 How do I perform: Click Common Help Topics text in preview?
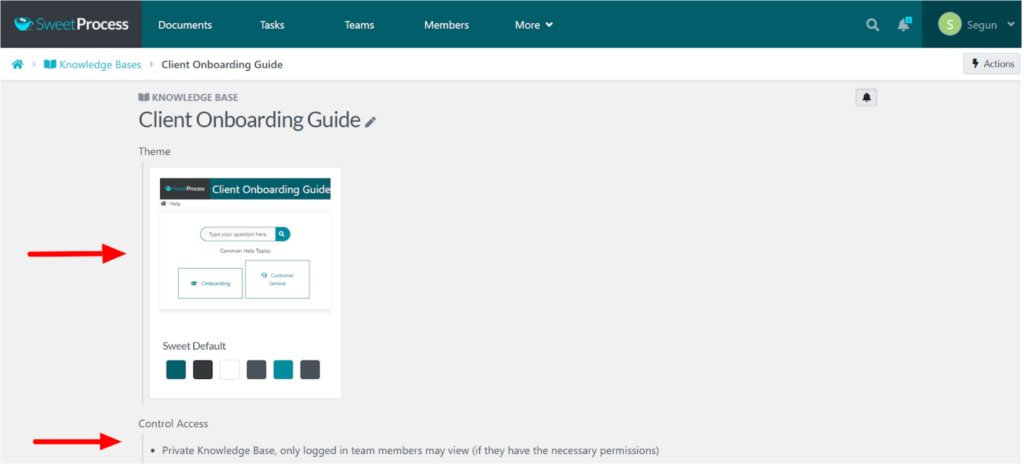click(x=245, y=251)
